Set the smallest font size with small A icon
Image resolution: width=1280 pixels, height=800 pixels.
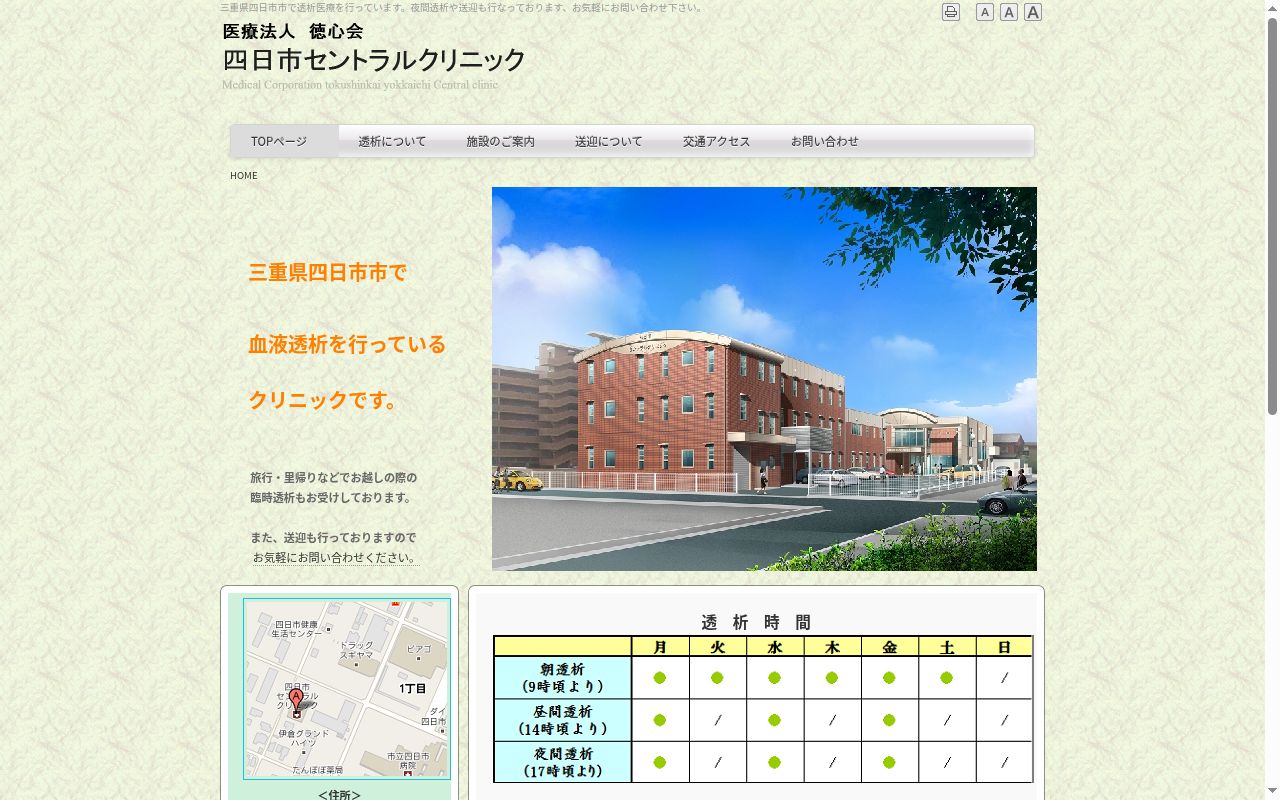coord(985,12)
